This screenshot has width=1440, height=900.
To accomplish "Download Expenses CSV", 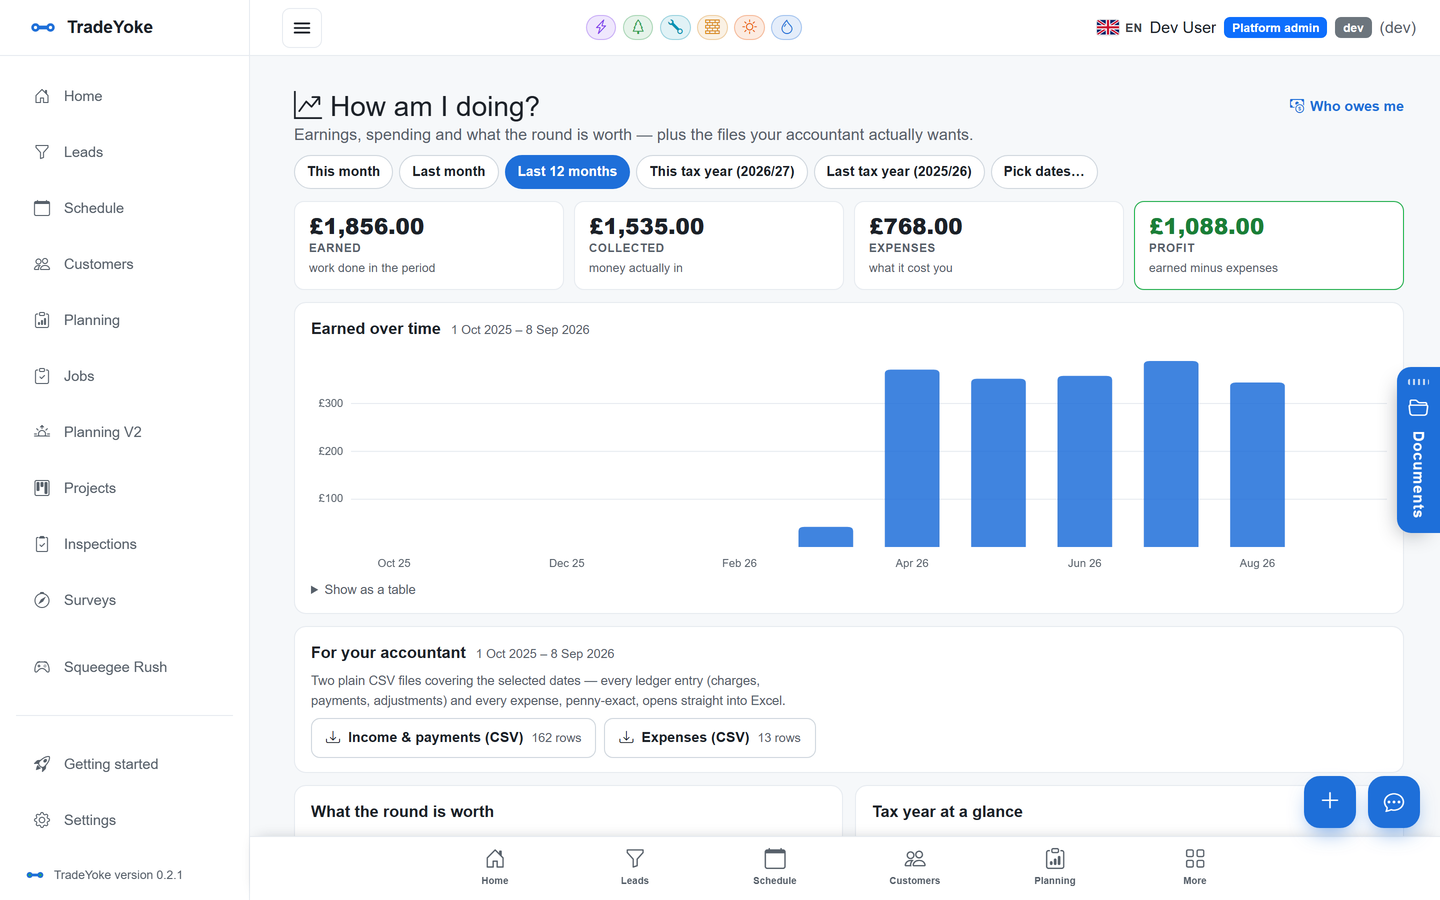I will click(x=710, y=738).
